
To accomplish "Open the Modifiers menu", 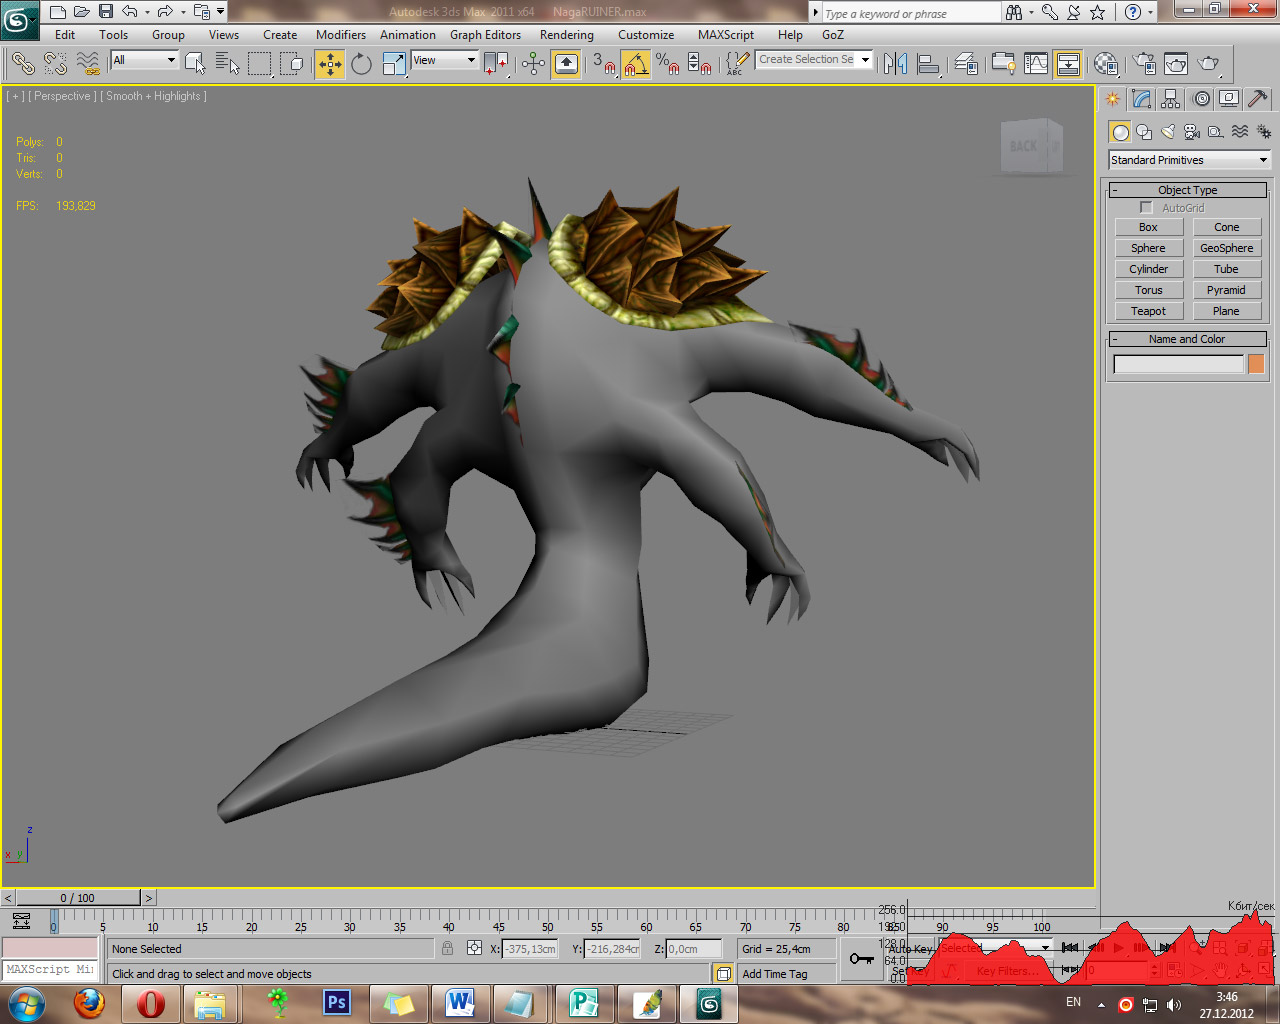I will click(x=340, y=35).
